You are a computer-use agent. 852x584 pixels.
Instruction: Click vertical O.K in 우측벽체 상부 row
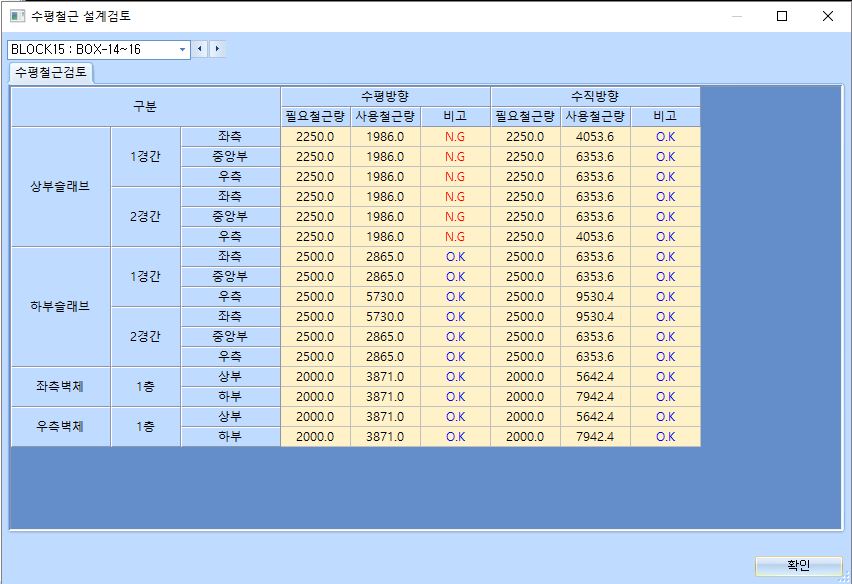click(x=665, y=417)
